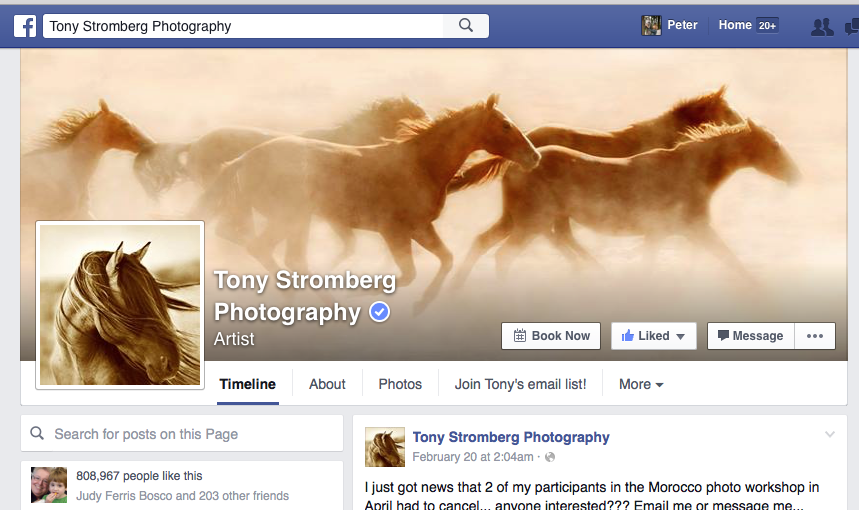The width and height of the screenshot is (859, 510).
Task: Click the calendar icon on Book Now
Action: point(519,336)
